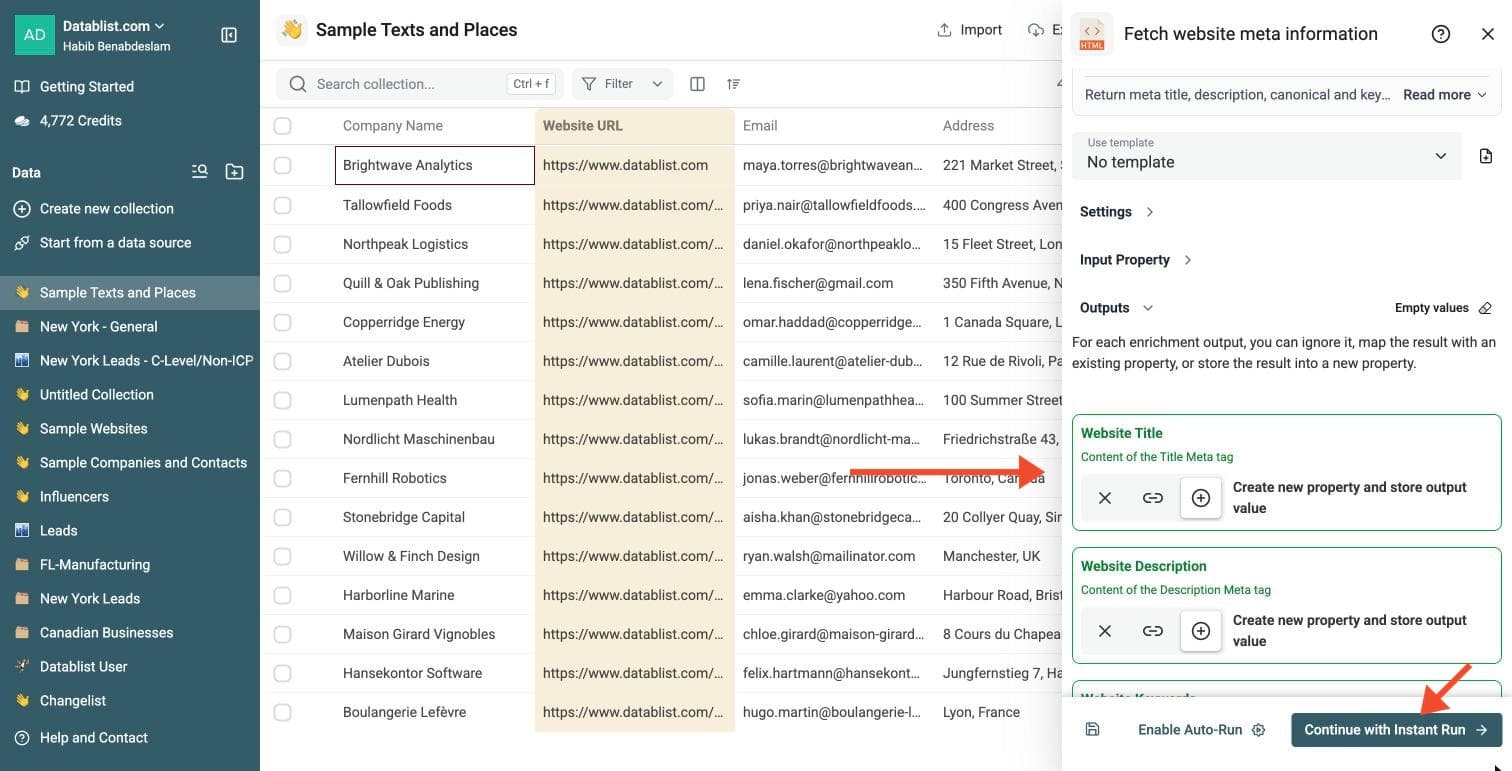Toggle the column layout icon in toolbar
The width and height of the screenshot is (1512, 771).
click(x=698, y=84)
